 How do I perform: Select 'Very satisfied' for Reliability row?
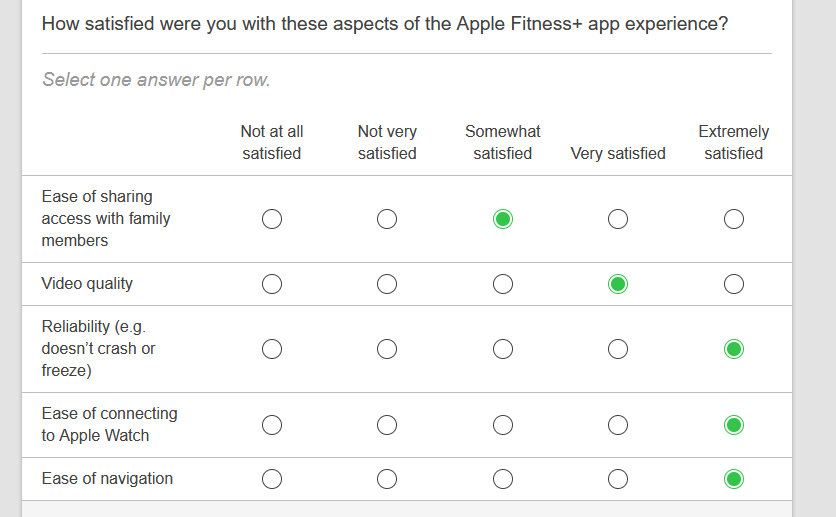(x=618, y=349)
